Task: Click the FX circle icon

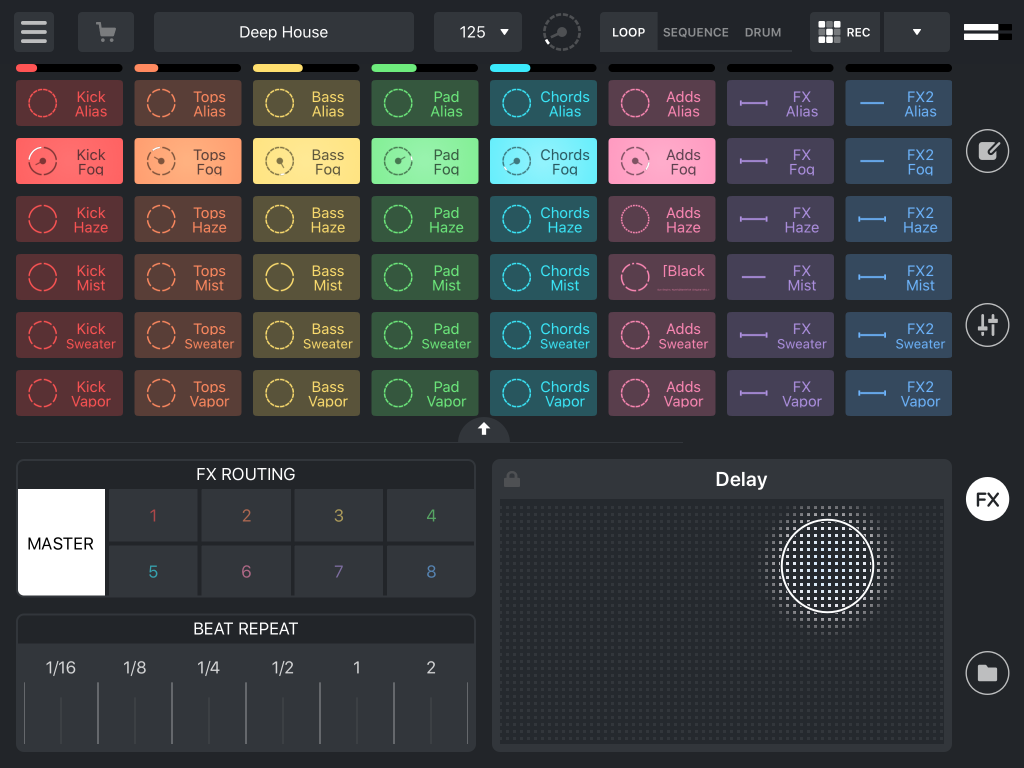Action: coord(987,499)
